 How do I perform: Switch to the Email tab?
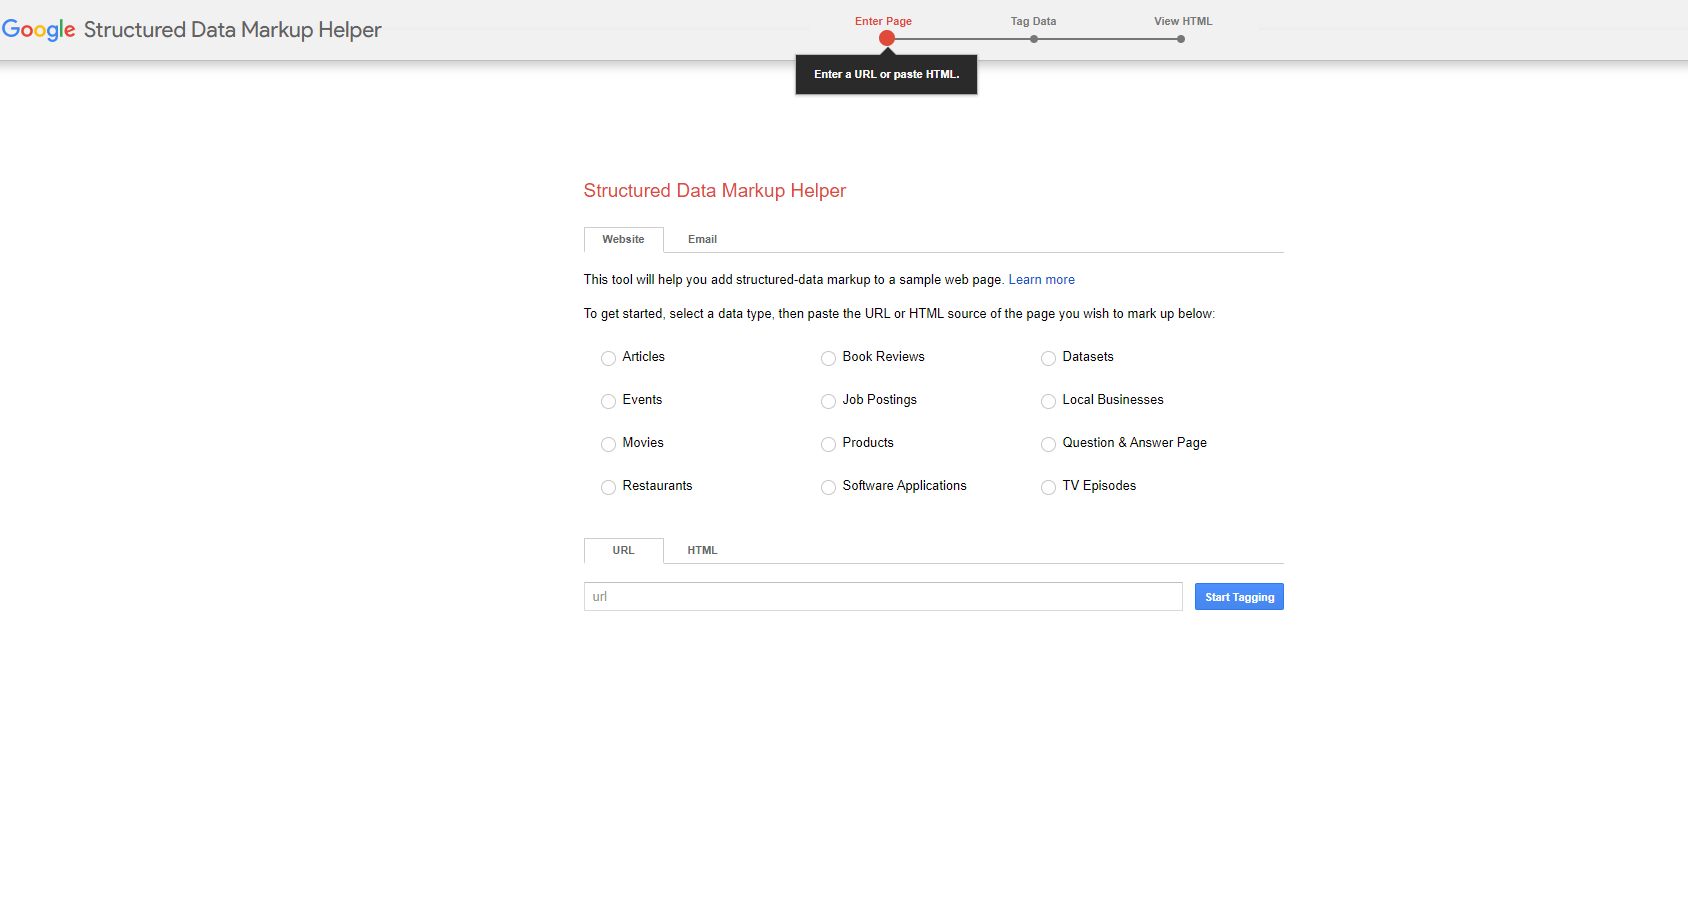pyautogui.click(x=702, y=239)
